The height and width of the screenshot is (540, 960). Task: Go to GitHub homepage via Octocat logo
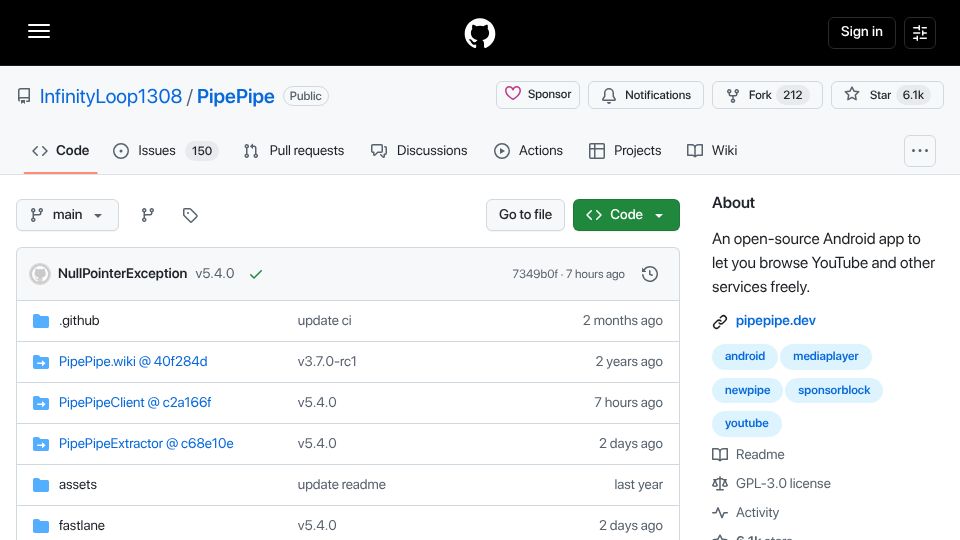click(479, 33)
